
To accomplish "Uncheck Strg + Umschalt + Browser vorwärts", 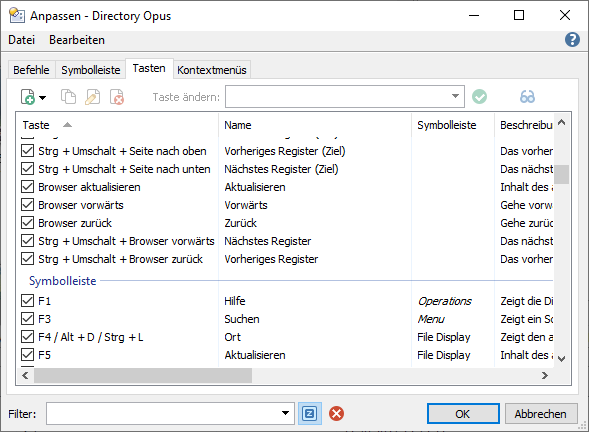I will [x=27, y=241].
